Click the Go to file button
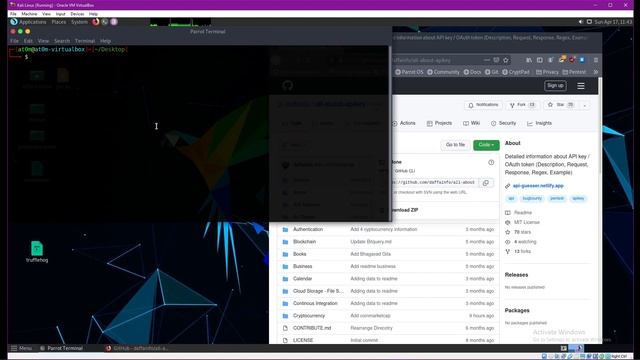The width and height of the screenshot is (640, 360). click(x=455, y=145)
